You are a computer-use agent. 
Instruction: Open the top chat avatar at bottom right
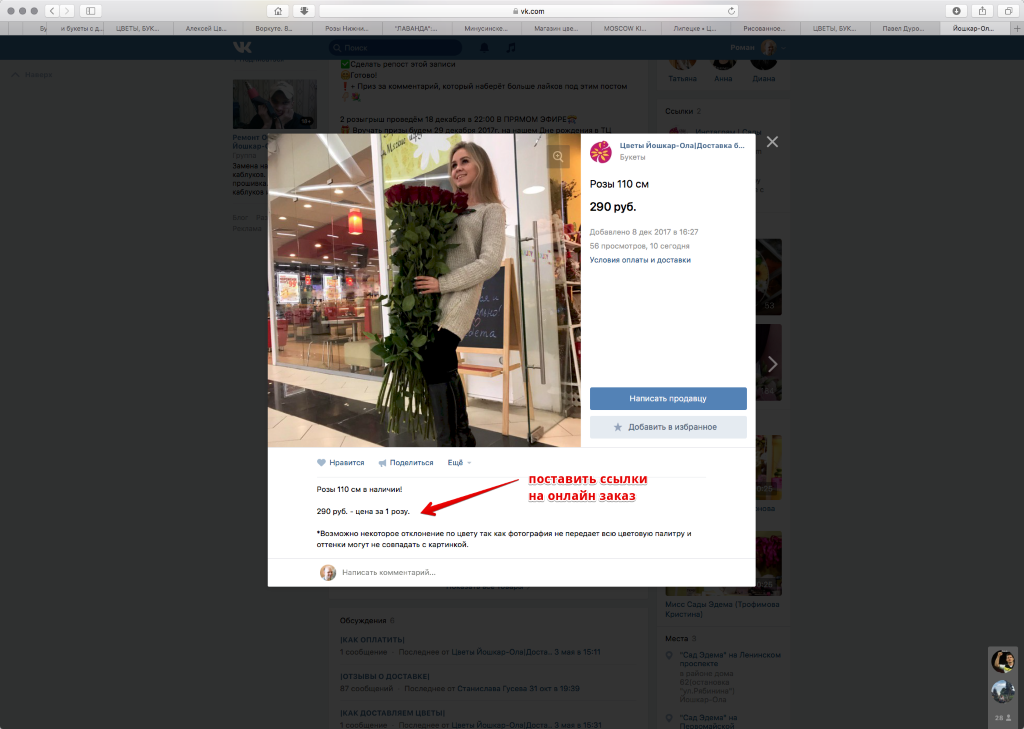1002,661
